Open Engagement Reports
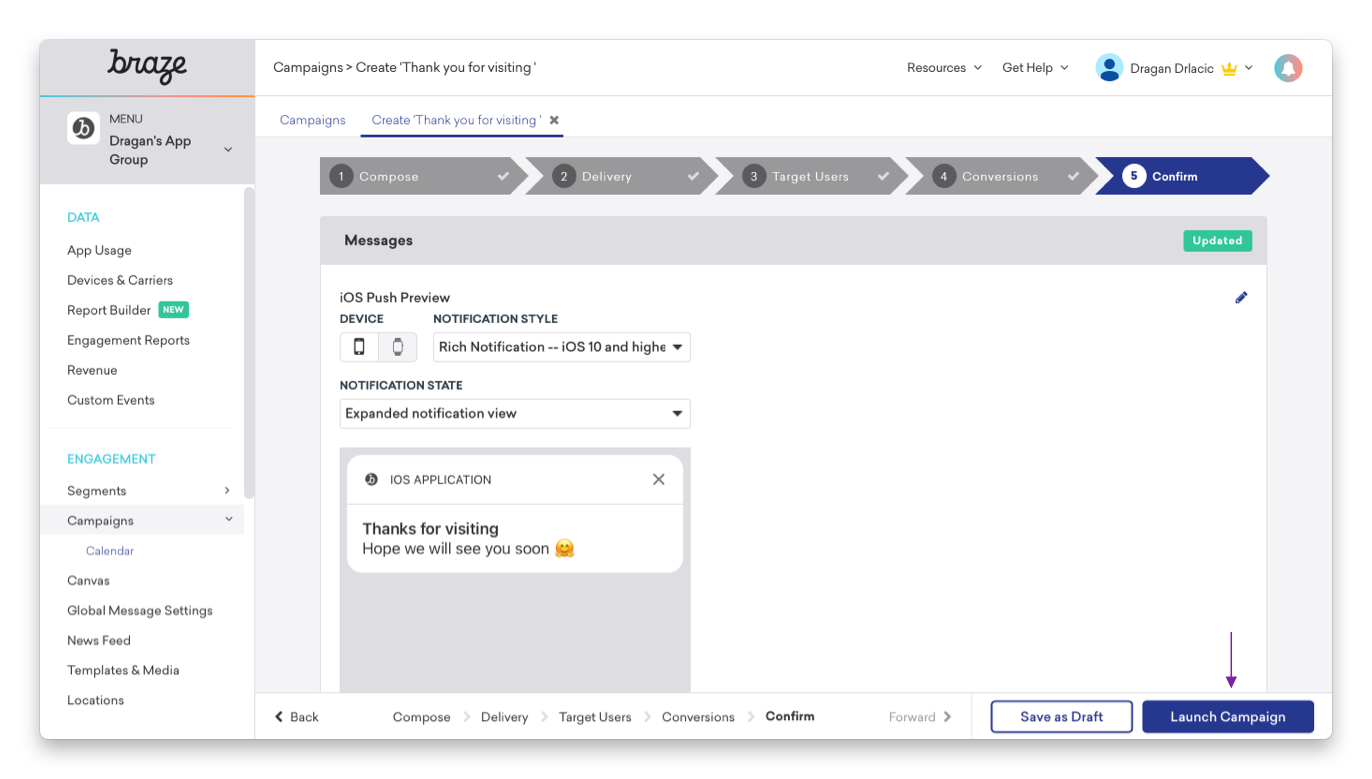Viewport: 1372px width, 779px height. tap(128, 341)
